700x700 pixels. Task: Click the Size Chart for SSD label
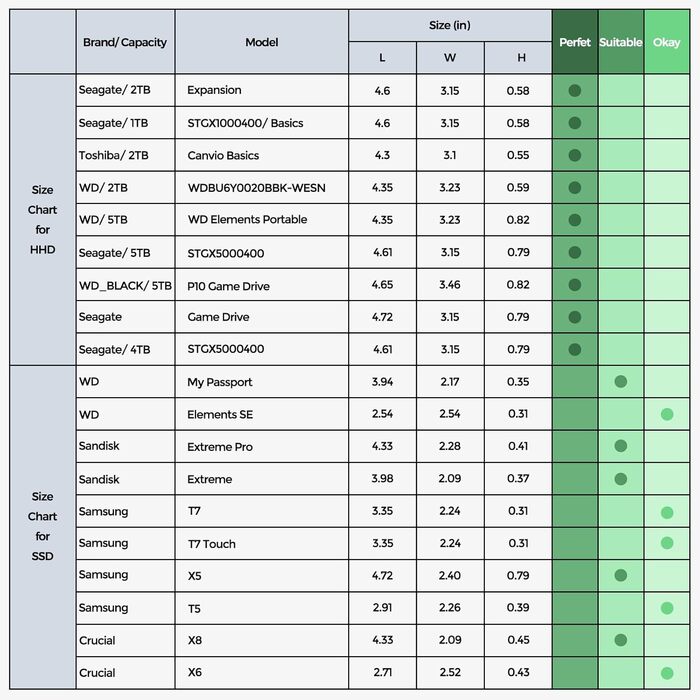(42, 526)
